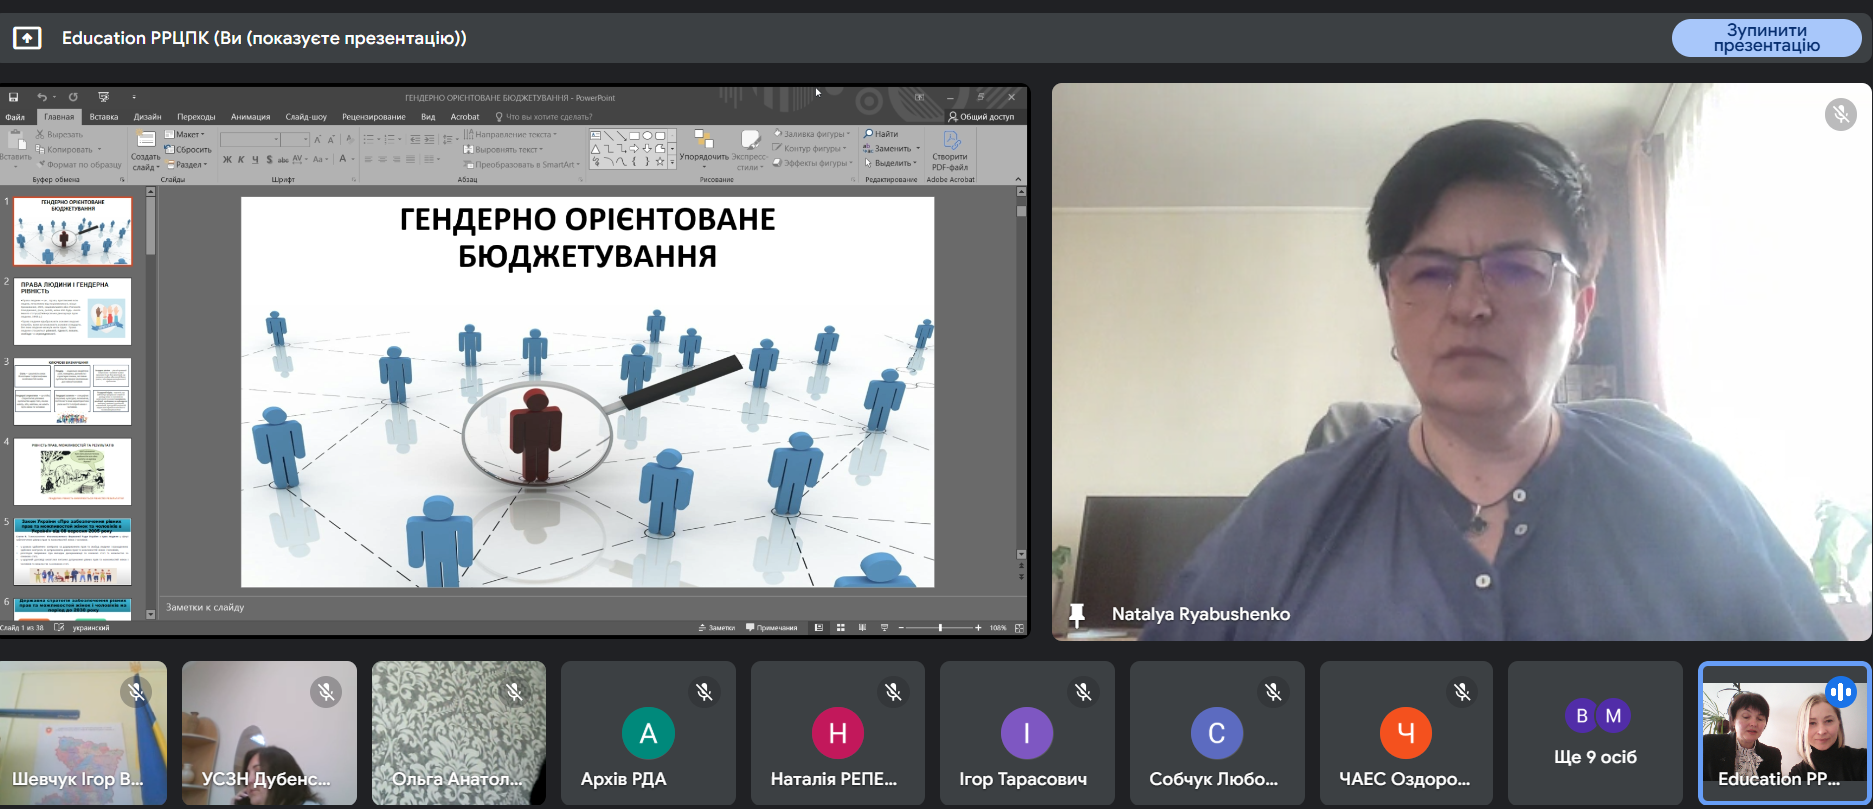The width and height of the screenshot is (1873, 809).
Task: Select slide 4 thumbnail in the slide panel
Action: tap(72, 473)
